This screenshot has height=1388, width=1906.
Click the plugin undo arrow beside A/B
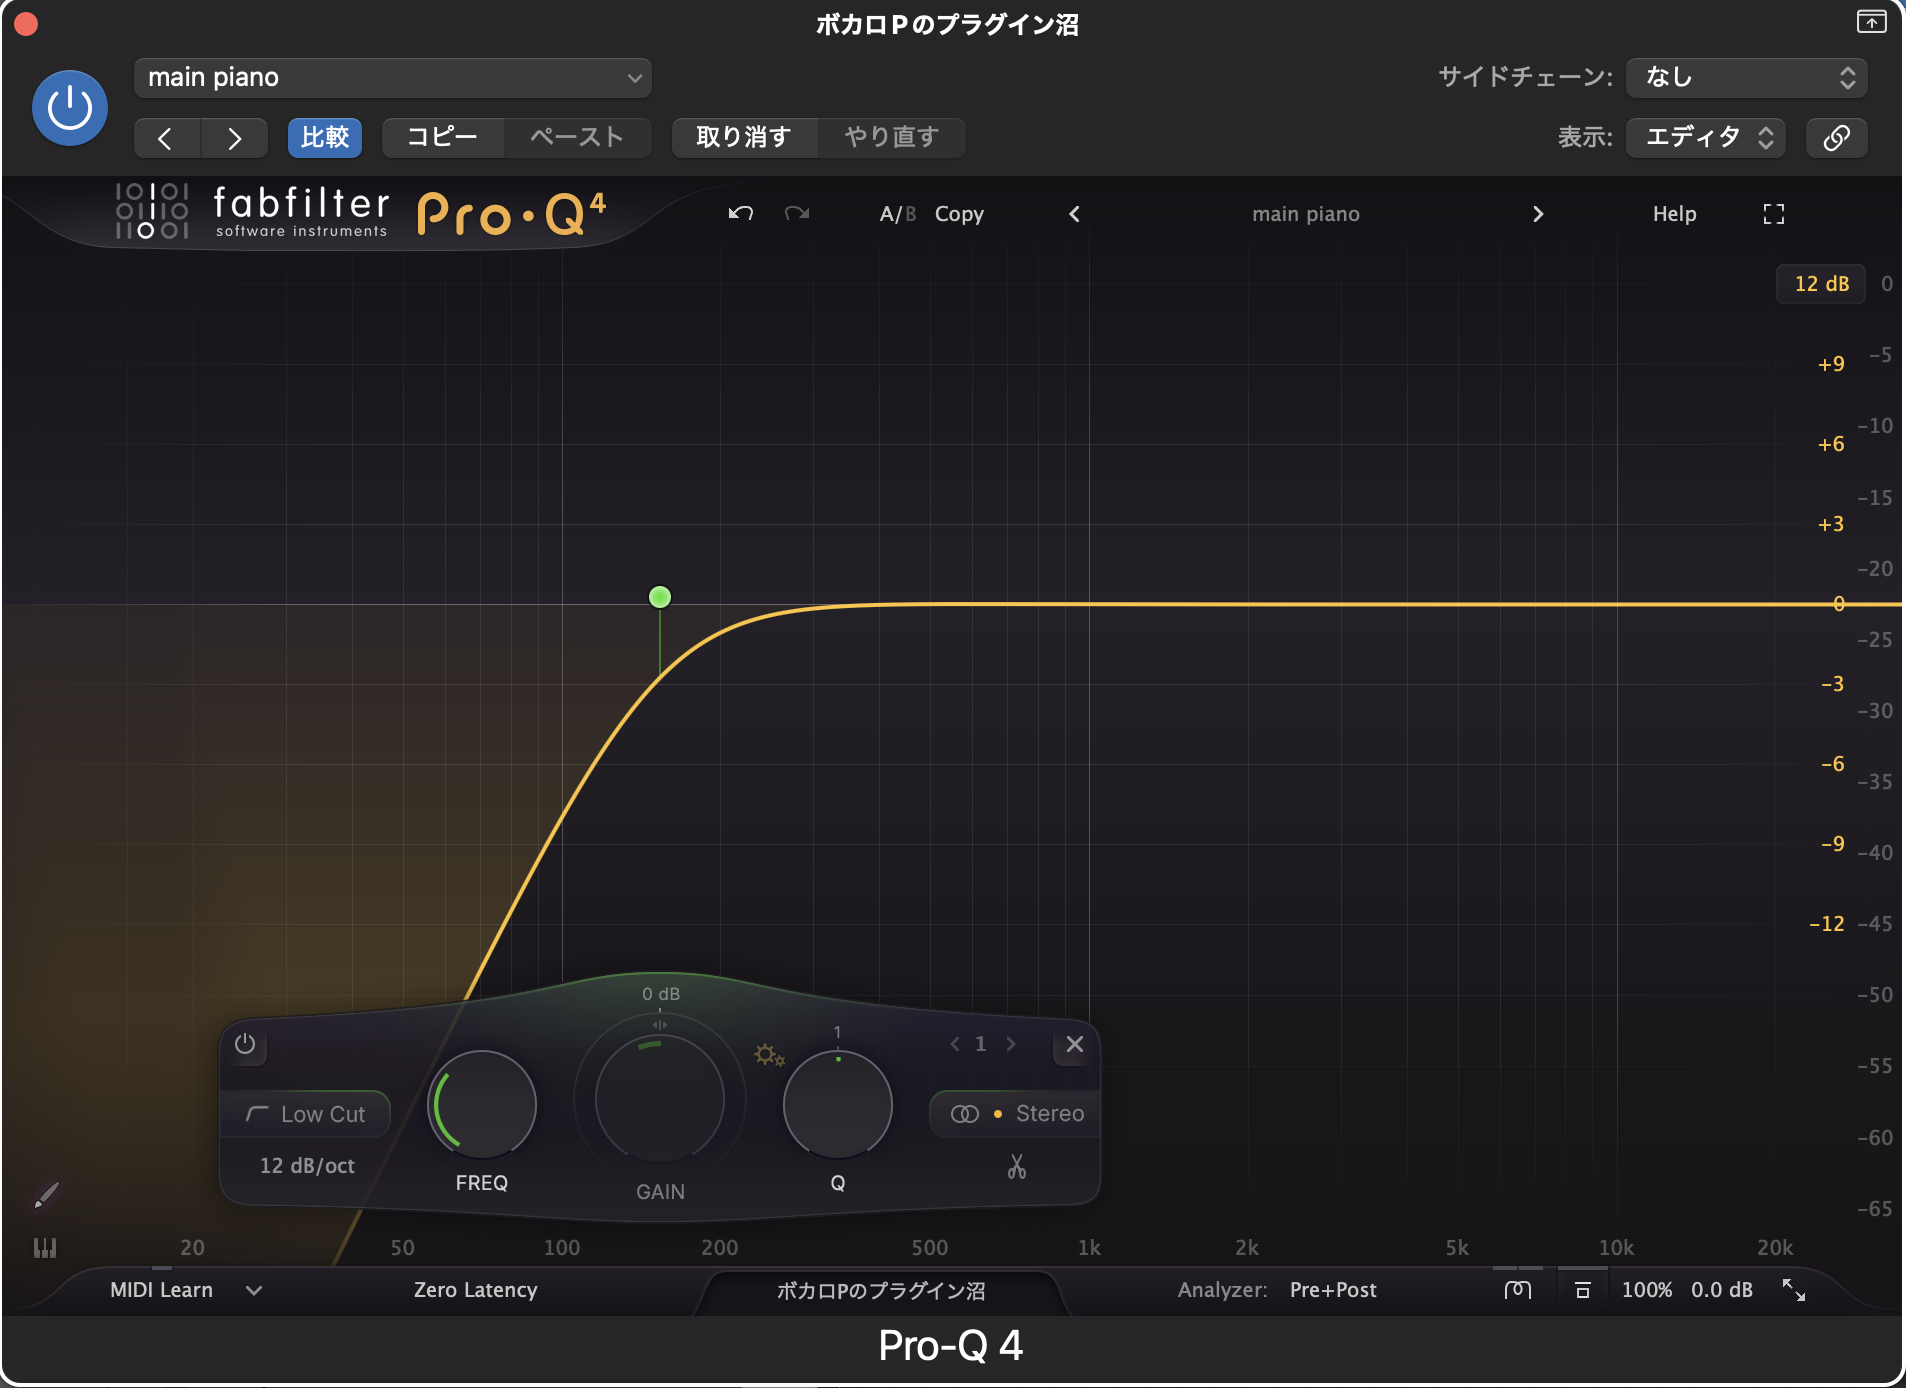click(740, 213)
